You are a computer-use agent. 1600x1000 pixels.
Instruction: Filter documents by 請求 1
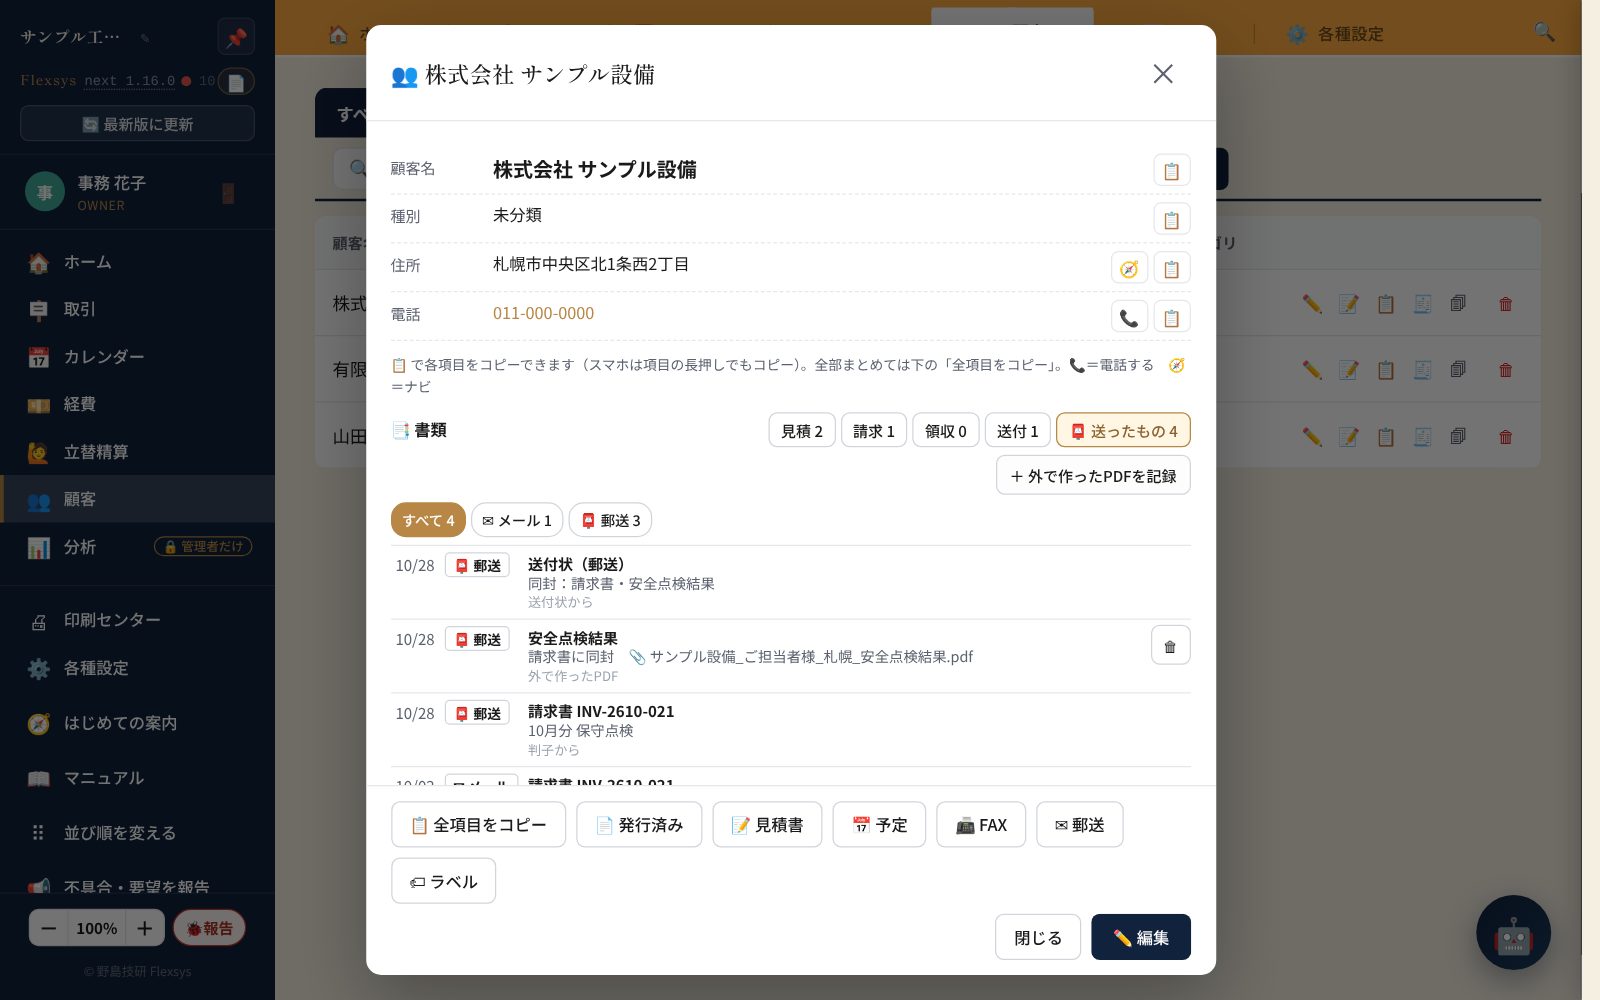pos(874,430)
